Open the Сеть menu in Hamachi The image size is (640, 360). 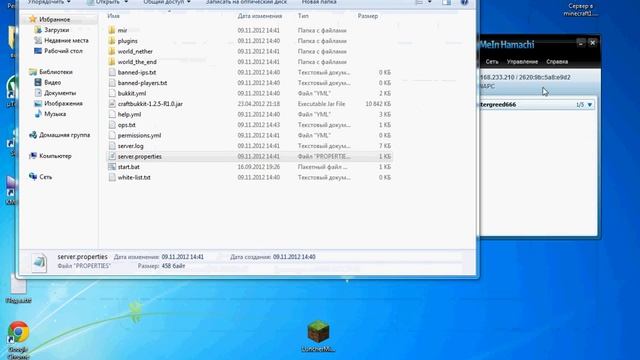click(492, 62)
